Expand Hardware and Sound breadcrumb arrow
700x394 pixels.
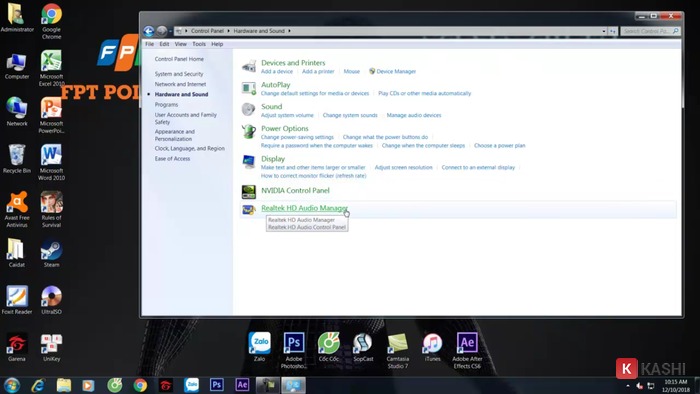[289, 31]
